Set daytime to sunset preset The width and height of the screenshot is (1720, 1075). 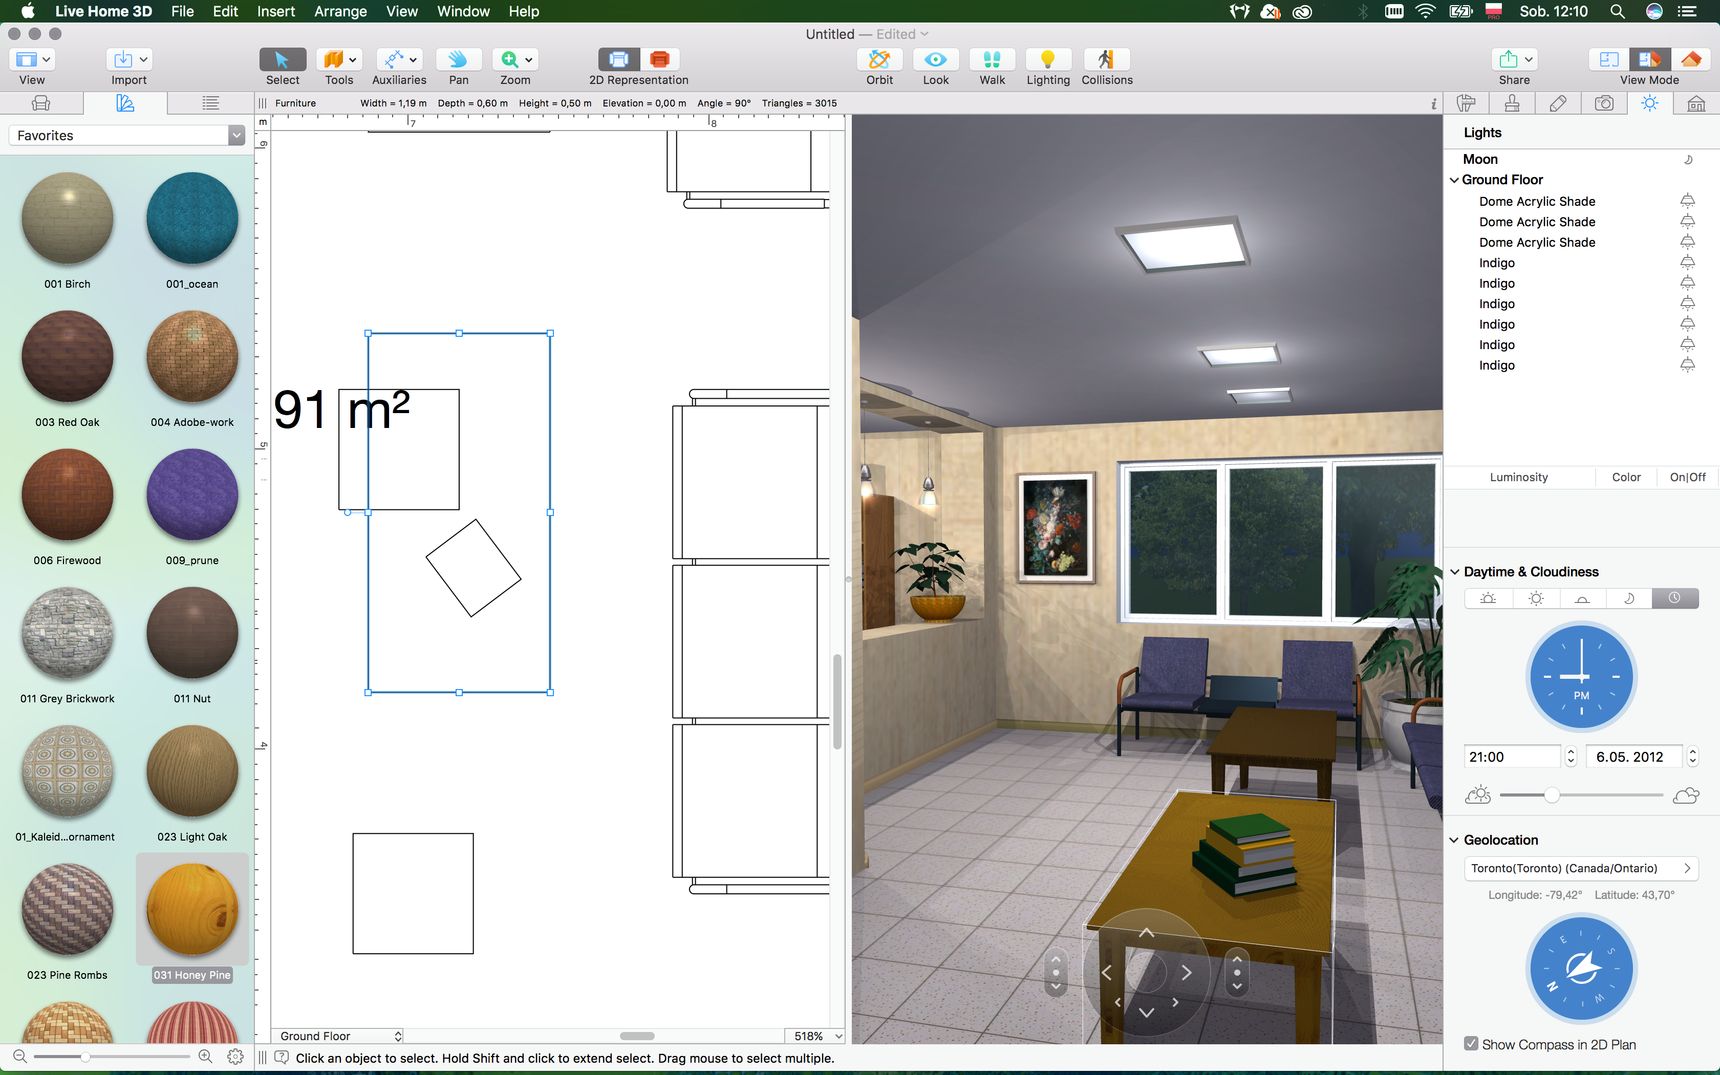tap(1581, 598)
